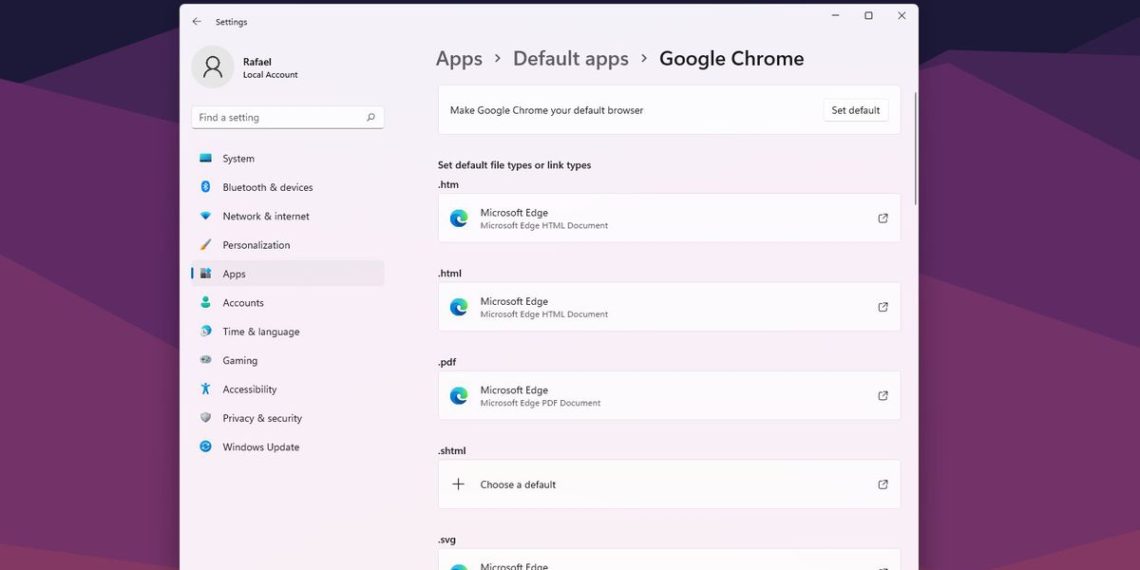Open Network & internet settings

287,216
